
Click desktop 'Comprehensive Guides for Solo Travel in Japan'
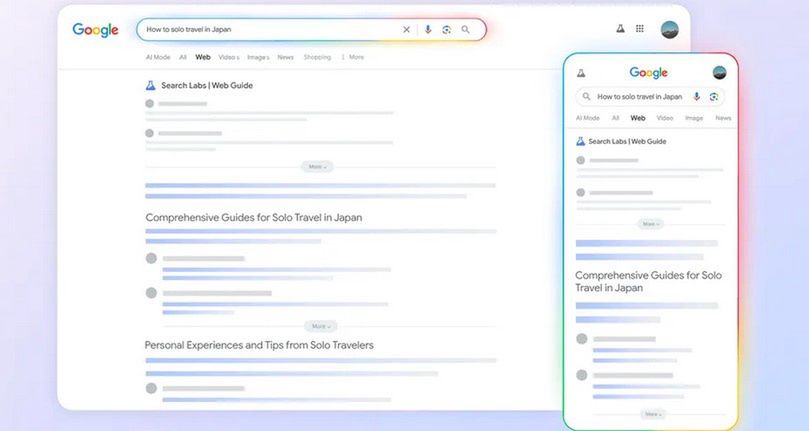coord(254,218)
